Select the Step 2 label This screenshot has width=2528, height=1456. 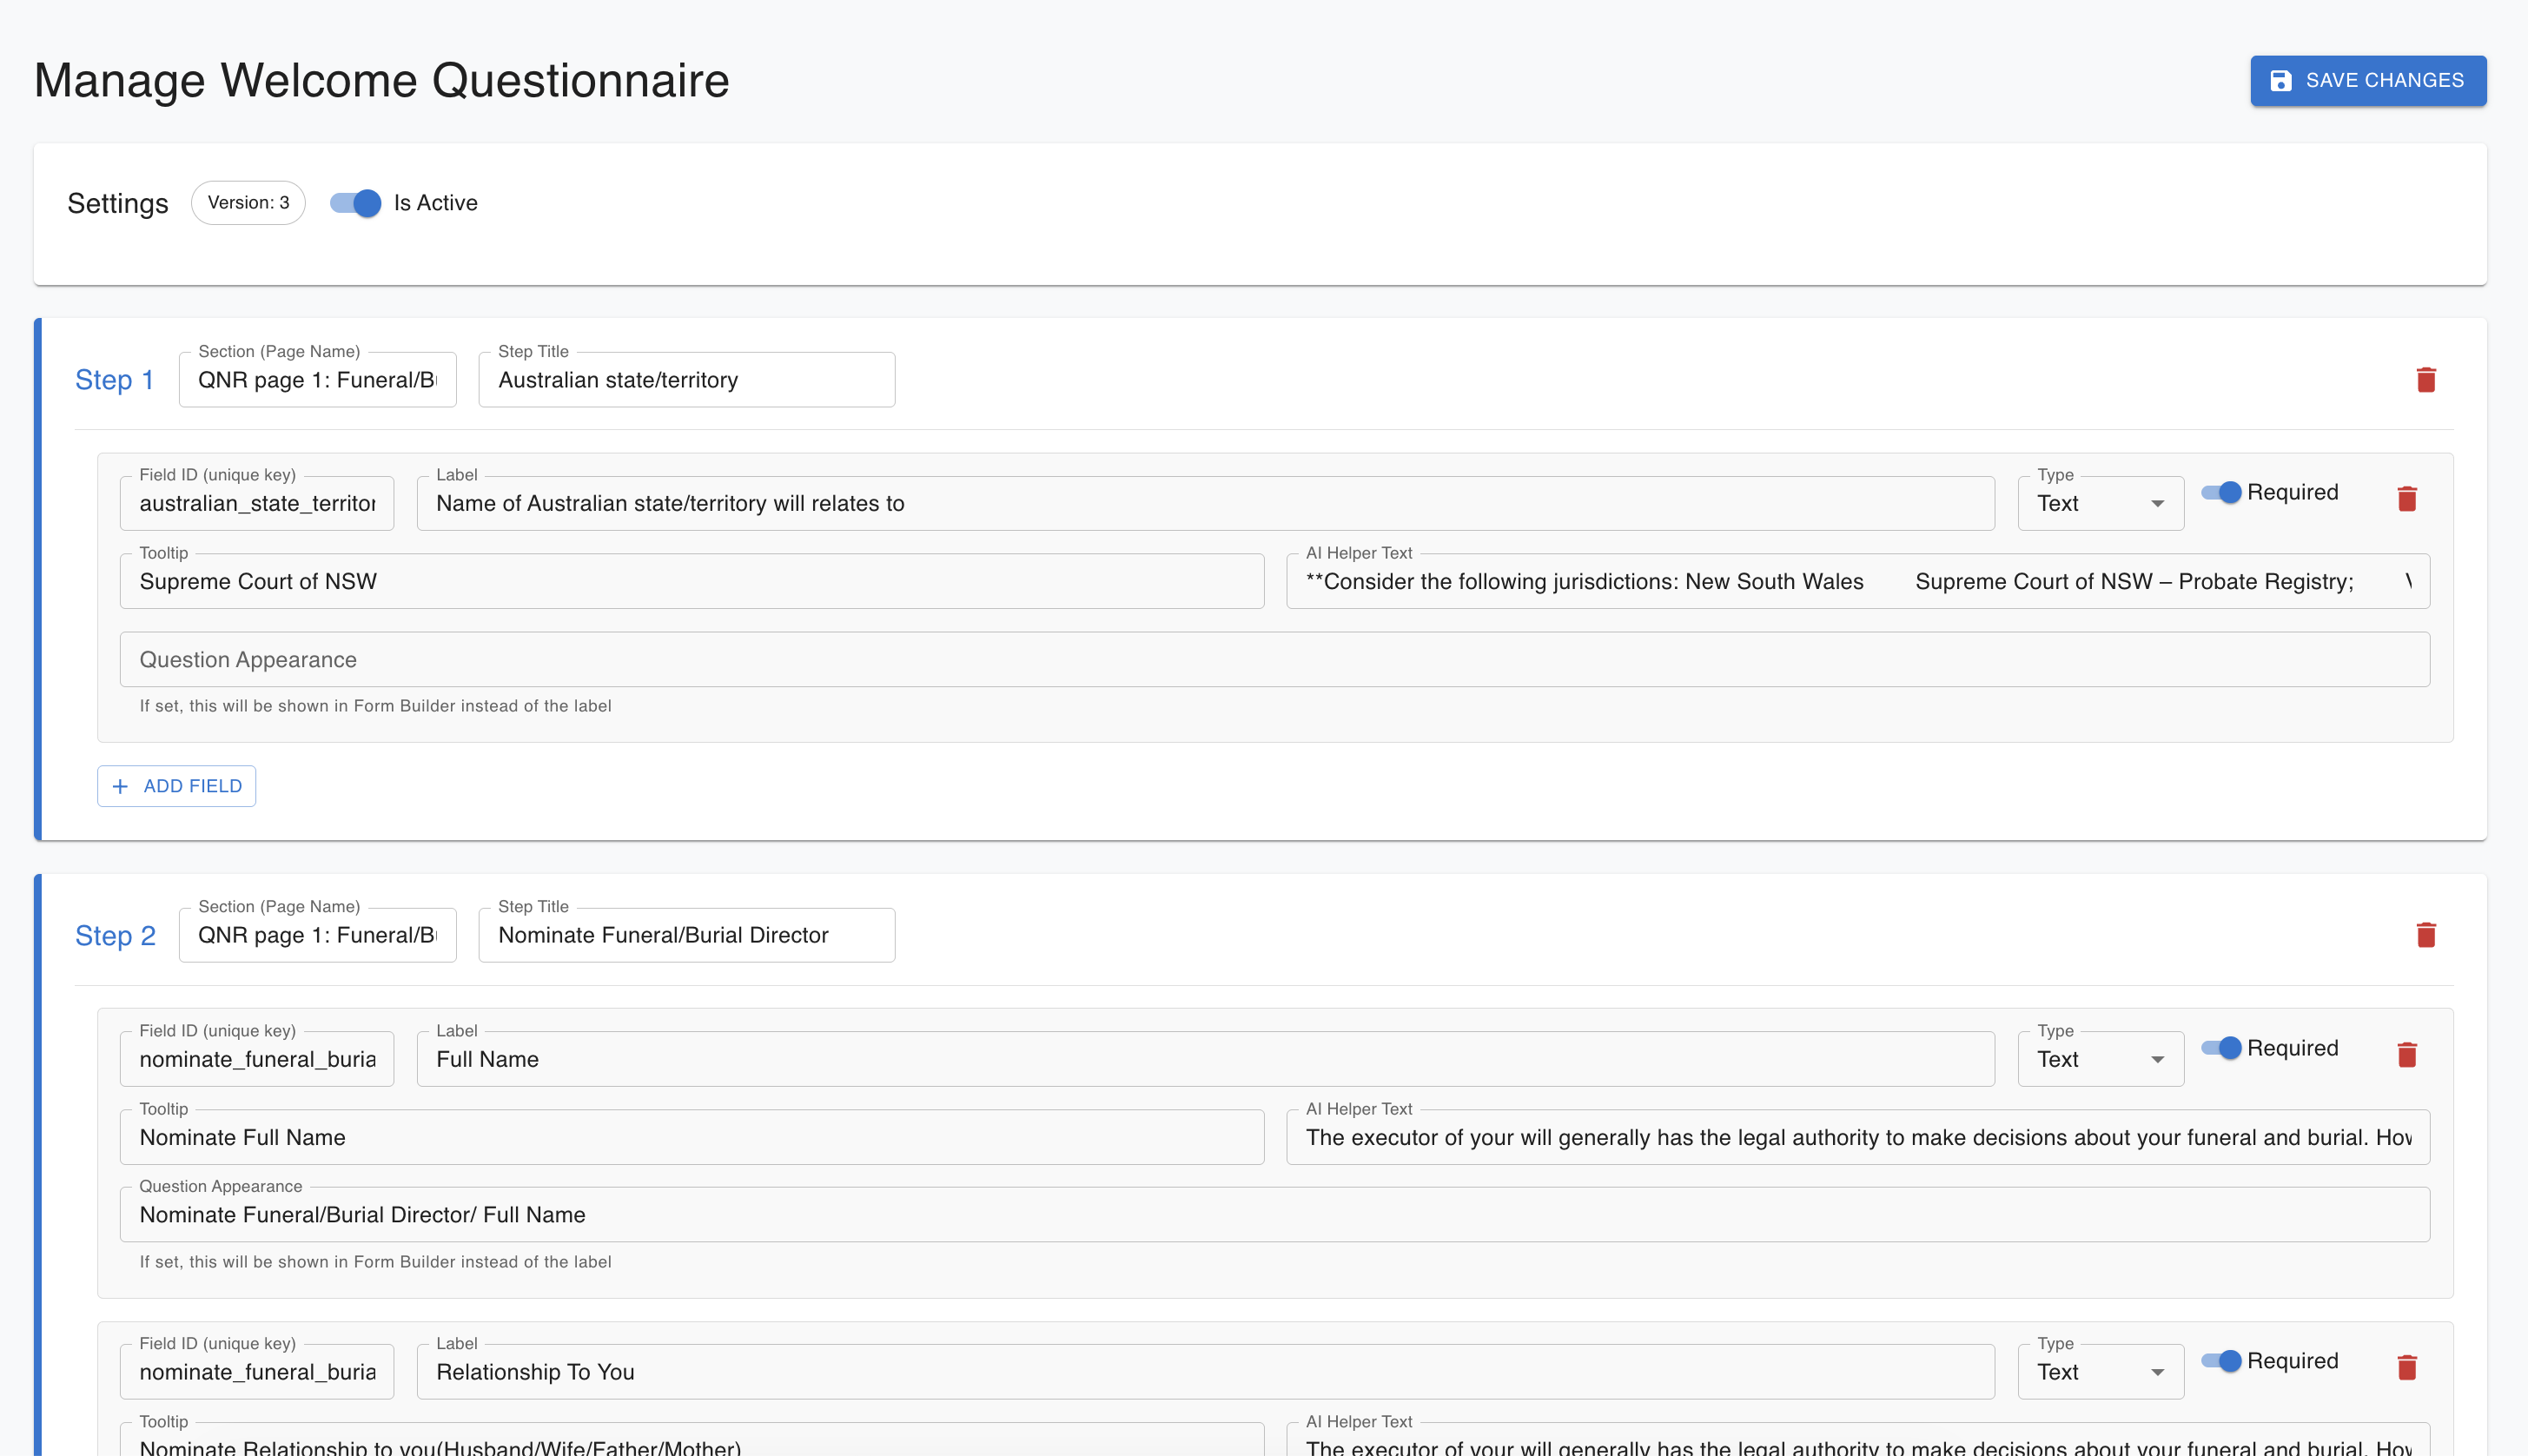coord(115,935)
